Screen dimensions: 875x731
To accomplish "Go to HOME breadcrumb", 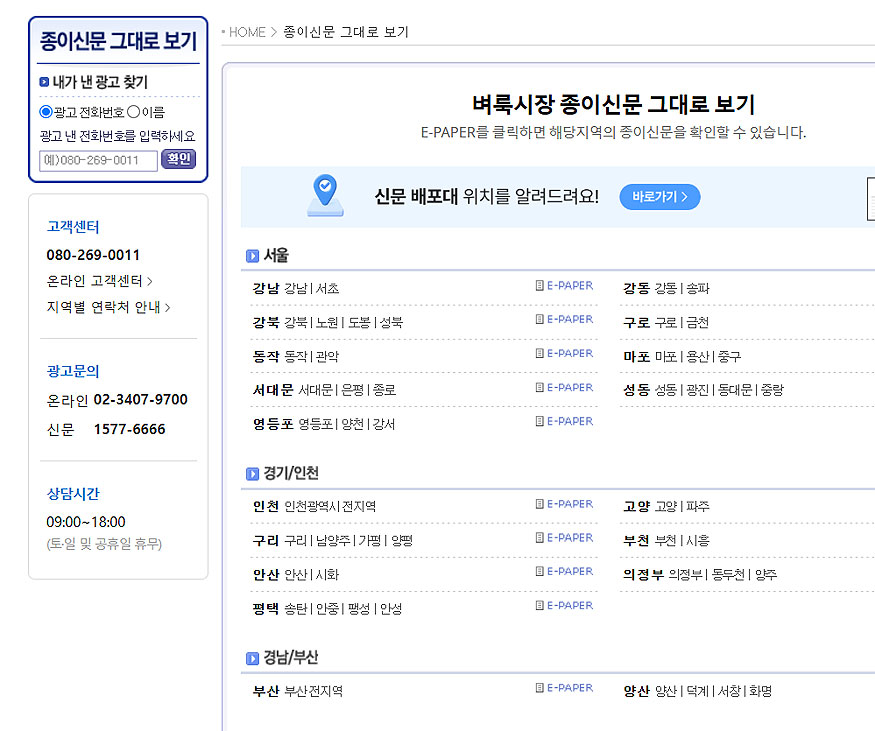I will pyautogui.click(x=247, y=32).
